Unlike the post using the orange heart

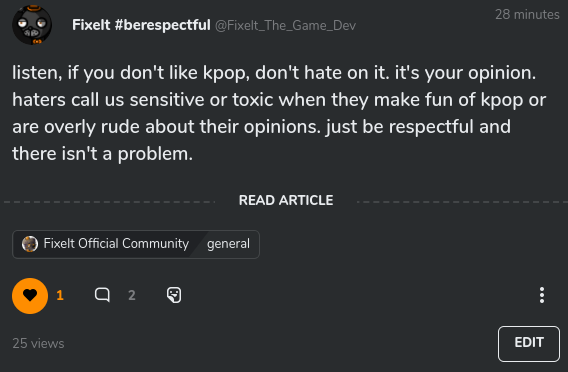coord(30,296)
